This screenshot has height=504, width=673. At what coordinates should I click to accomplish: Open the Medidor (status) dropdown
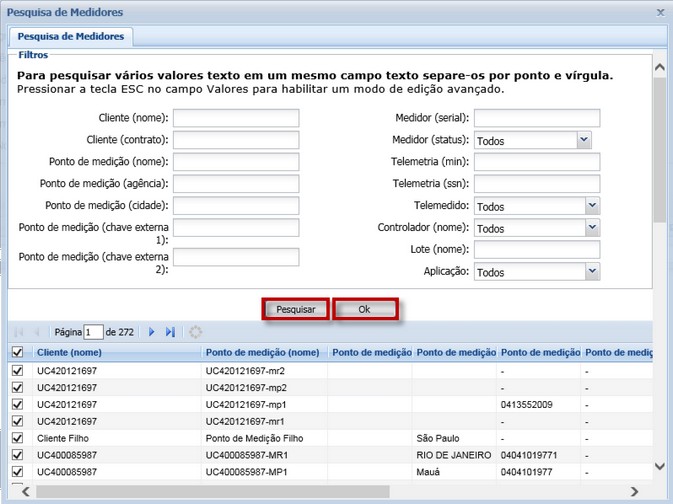tap(584, 141)
